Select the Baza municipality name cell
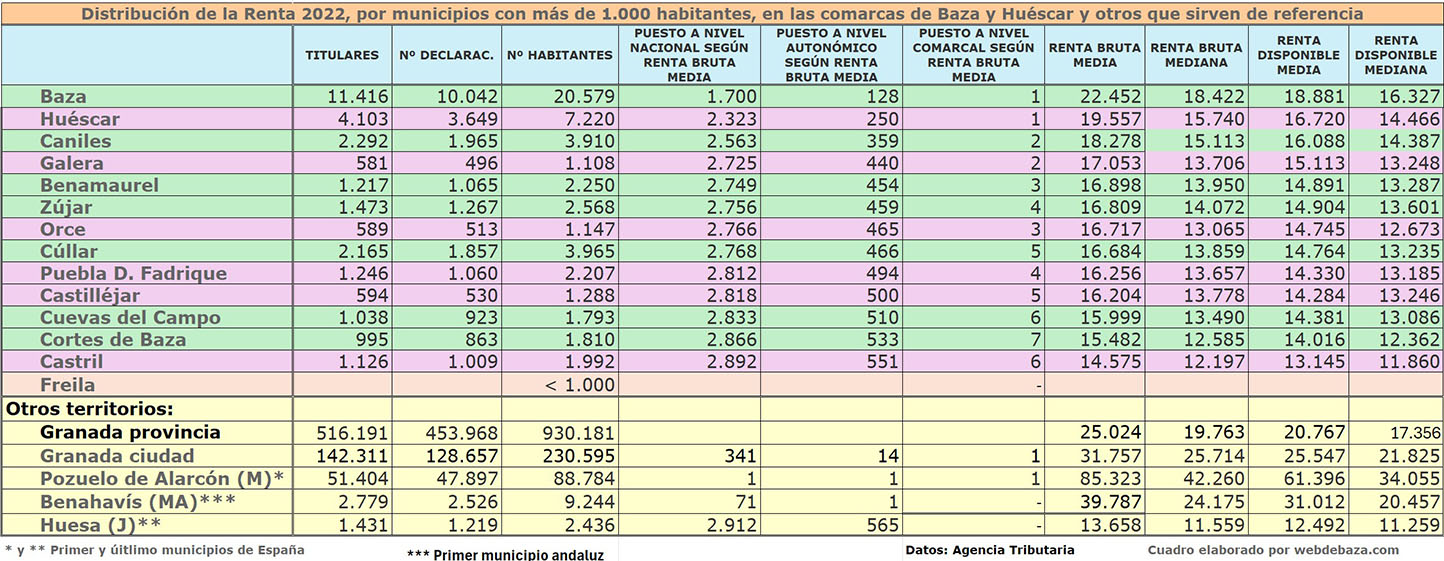The height and width of the screenshot is (561, 1444). tap(63, 97)
